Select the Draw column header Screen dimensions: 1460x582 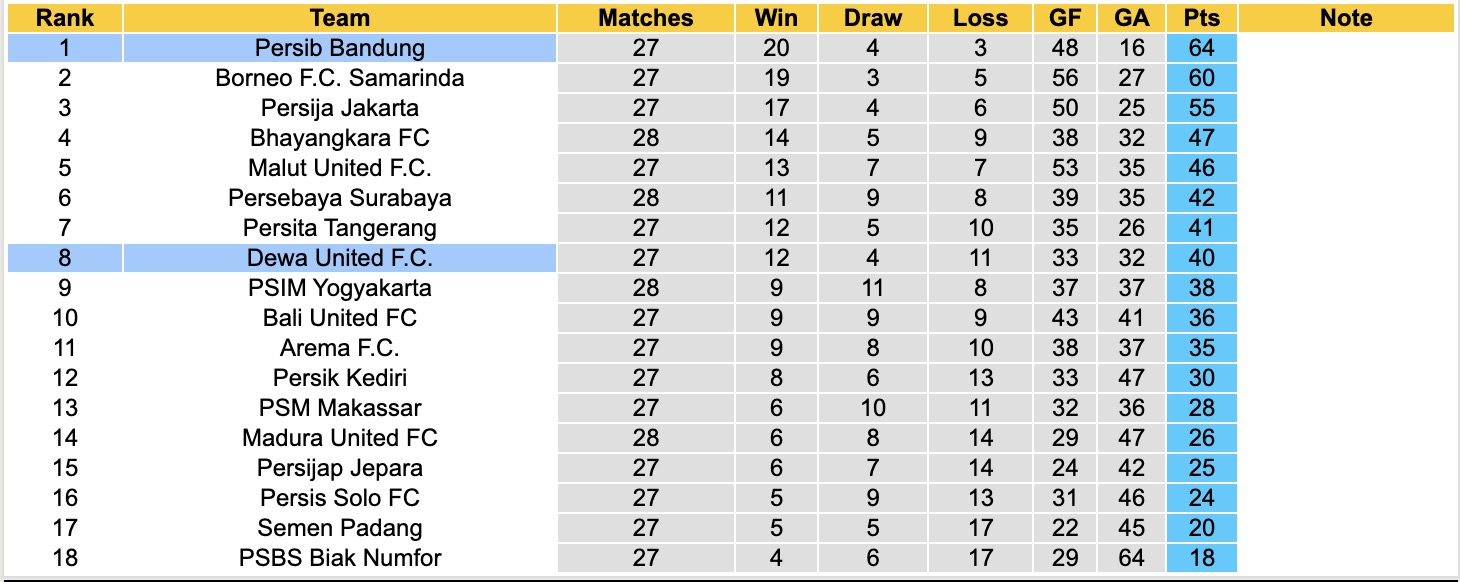(x=872, y=18)
